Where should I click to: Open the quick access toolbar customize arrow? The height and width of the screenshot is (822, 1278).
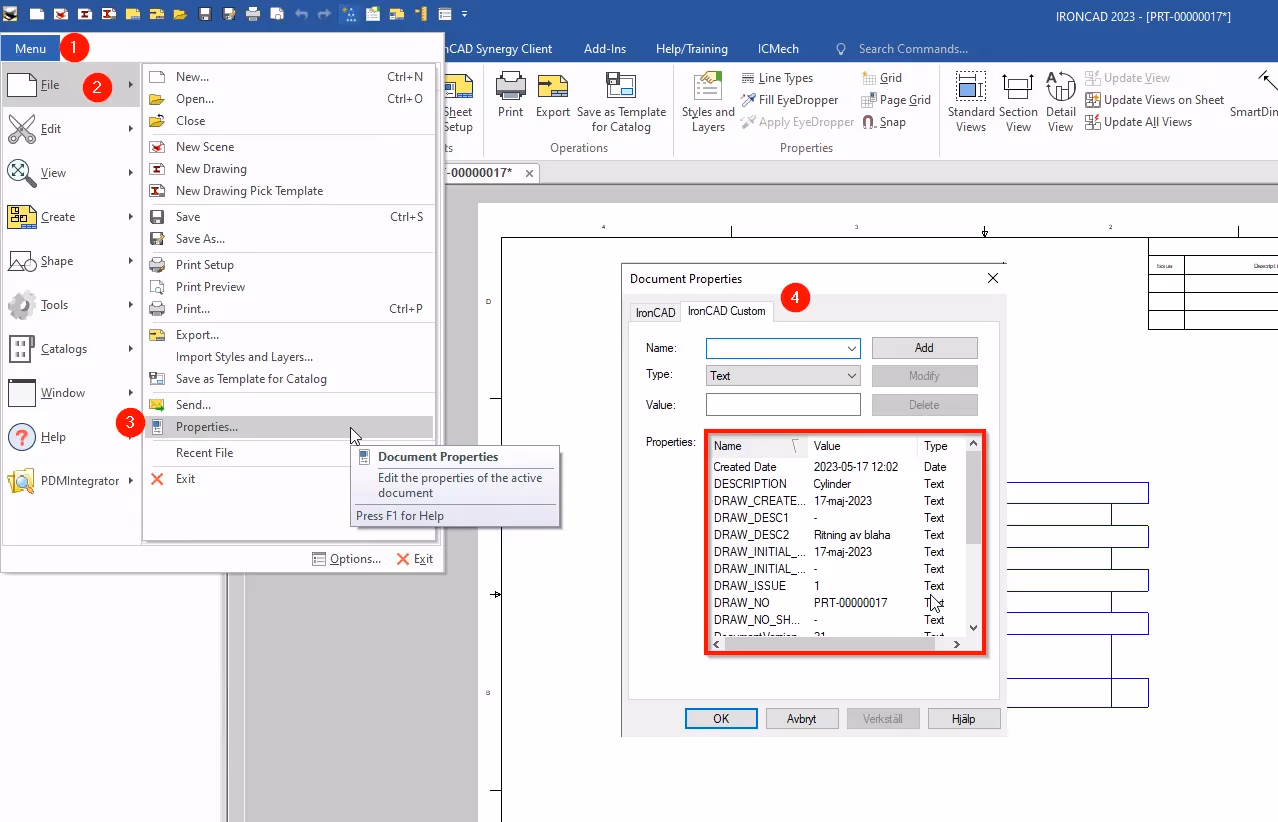[465, 15]
